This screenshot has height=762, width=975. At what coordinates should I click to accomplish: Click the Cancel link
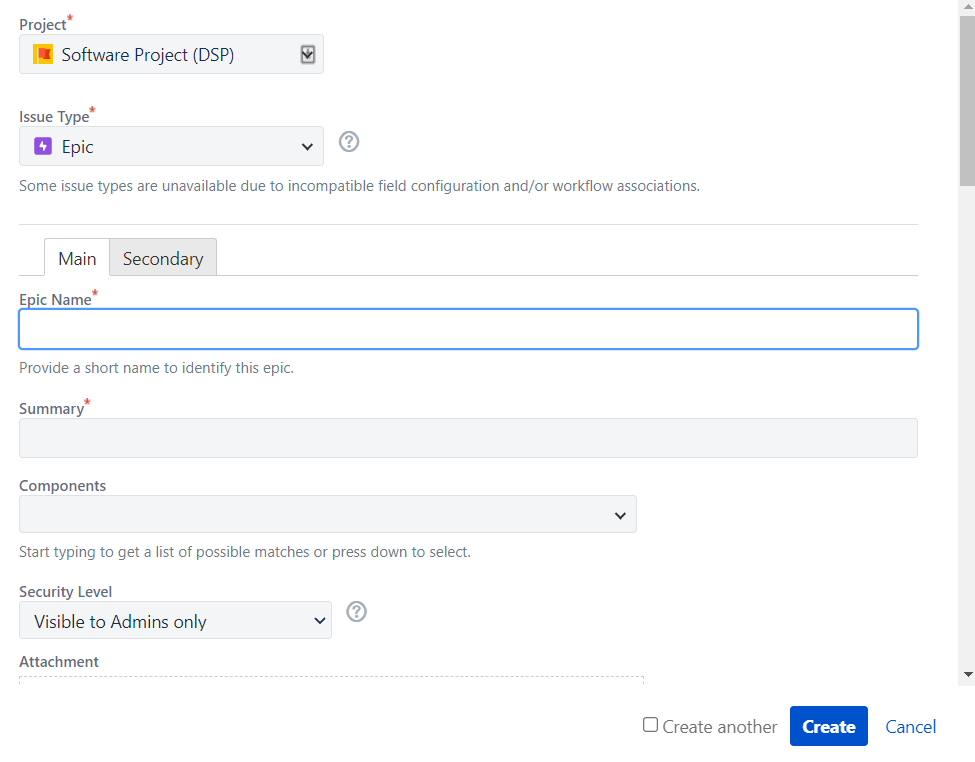pyautogui.click(x=910, y=727)
